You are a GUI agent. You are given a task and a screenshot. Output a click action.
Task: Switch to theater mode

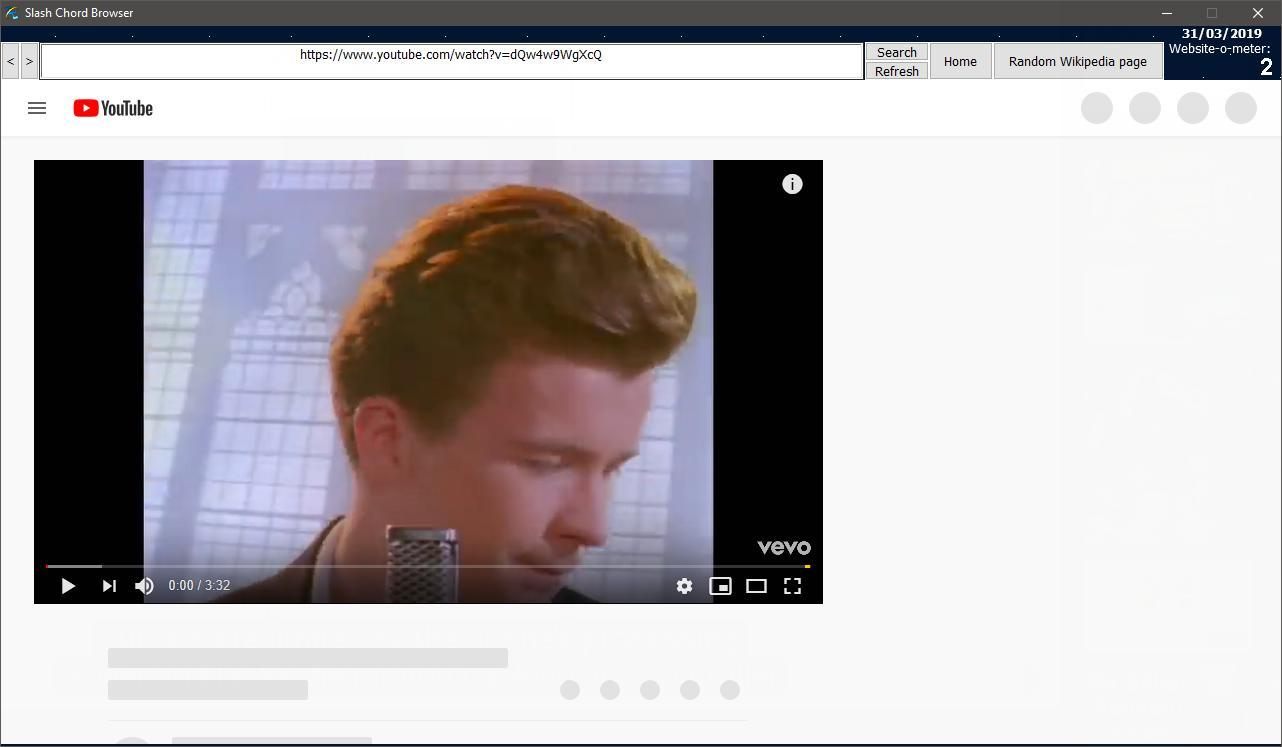pyautogui.click(x=756, y=586)
